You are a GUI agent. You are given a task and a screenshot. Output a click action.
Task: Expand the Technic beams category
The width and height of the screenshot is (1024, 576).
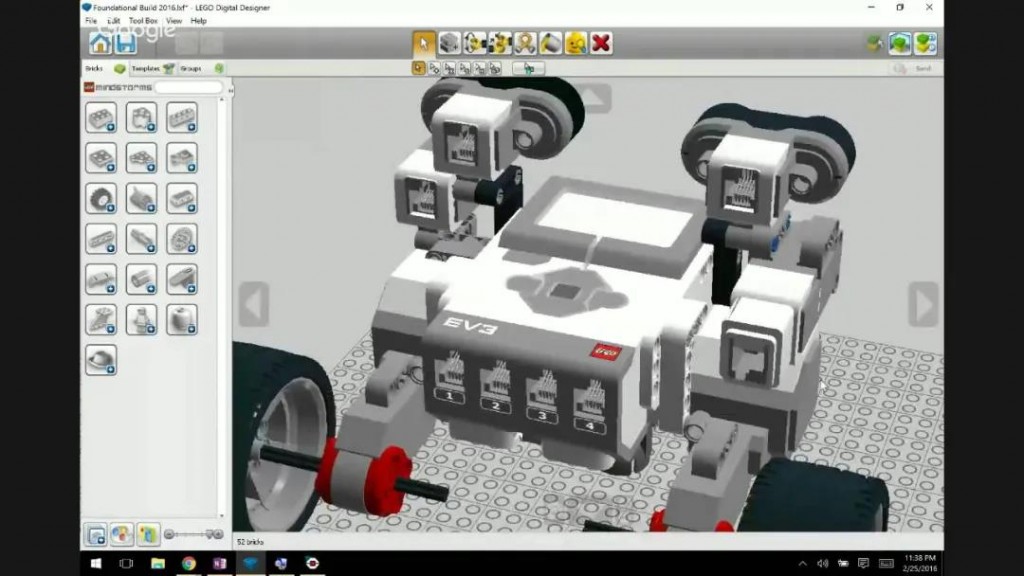[101, 240]
